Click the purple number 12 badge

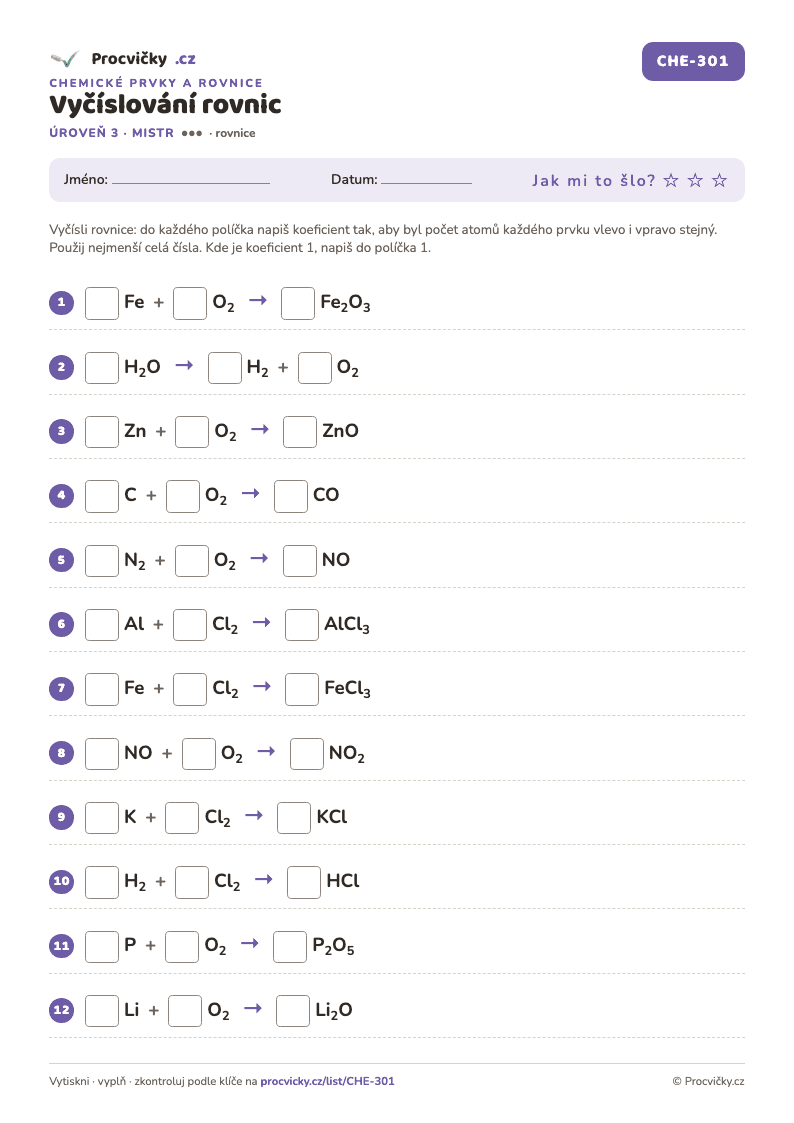point(62,1010)
